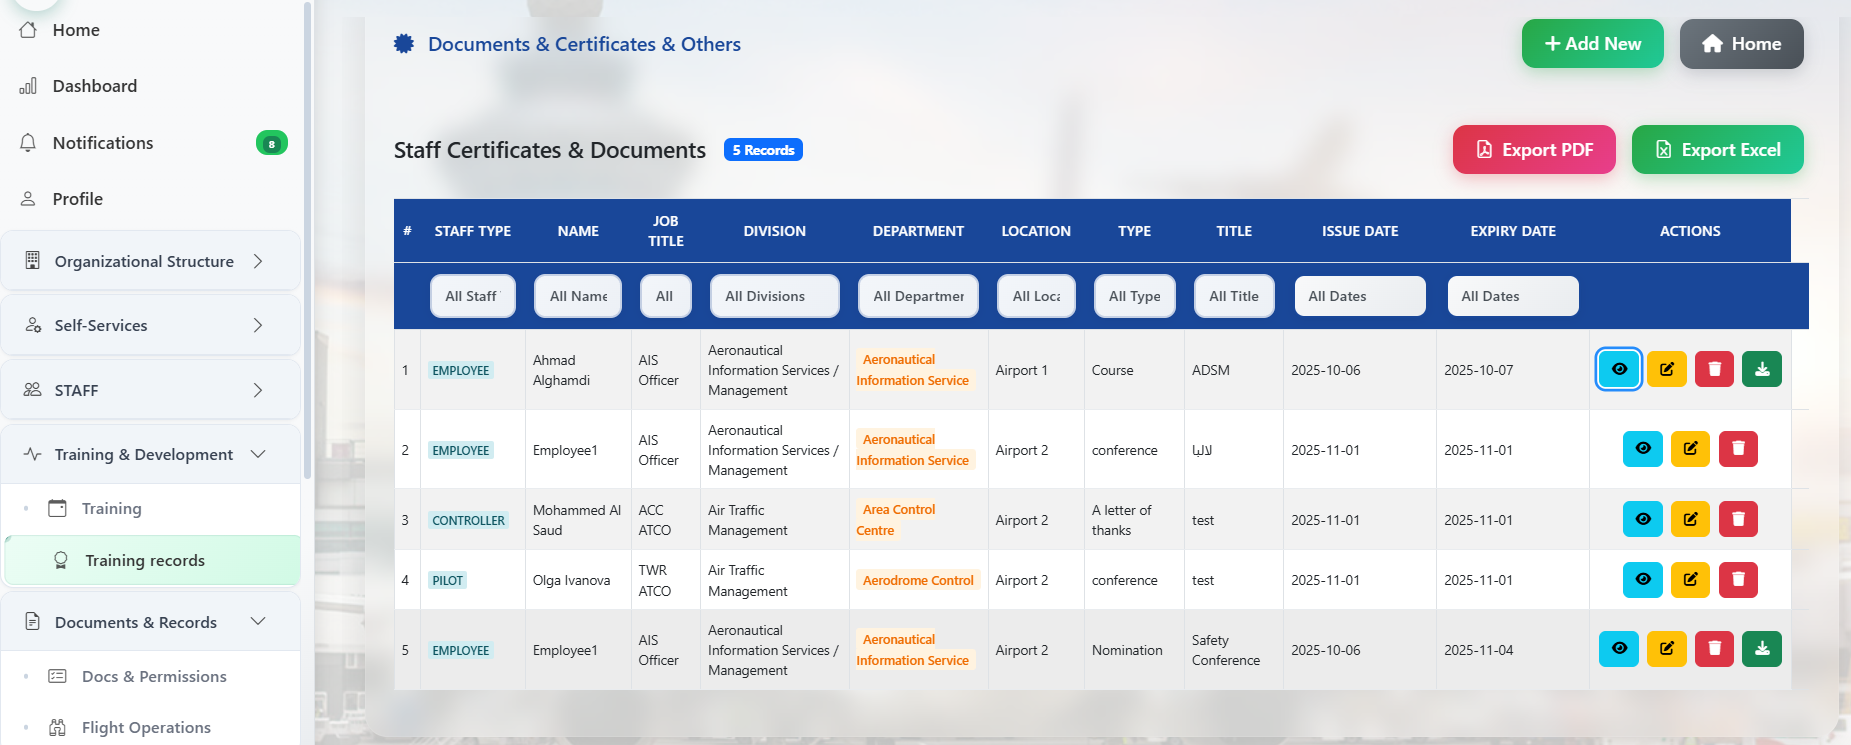Open Notifications with the bell icon
This screenshot has width=1851, height=745.
[x=28, y=143]
